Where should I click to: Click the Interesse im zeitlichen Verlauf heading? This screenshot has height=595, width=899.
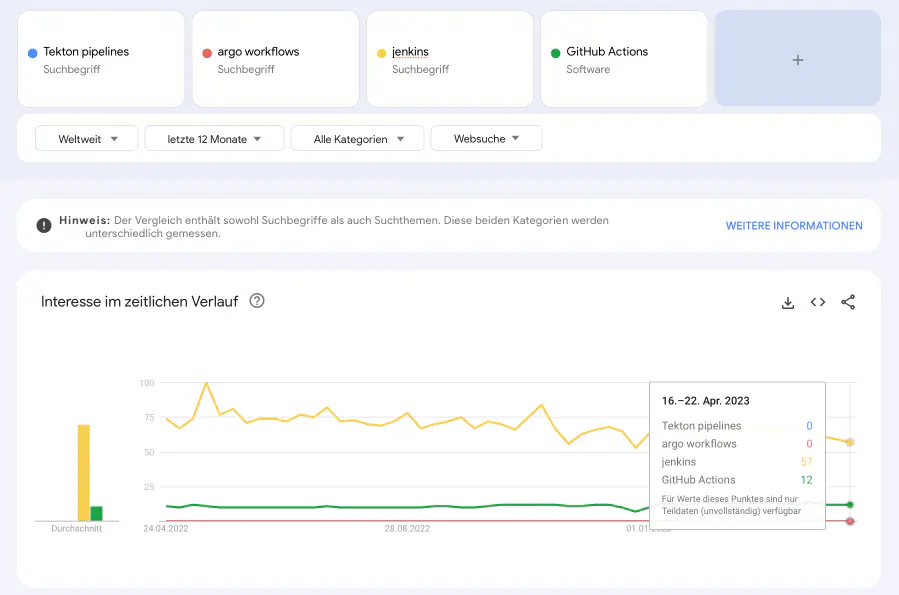[x=139, y=302]
